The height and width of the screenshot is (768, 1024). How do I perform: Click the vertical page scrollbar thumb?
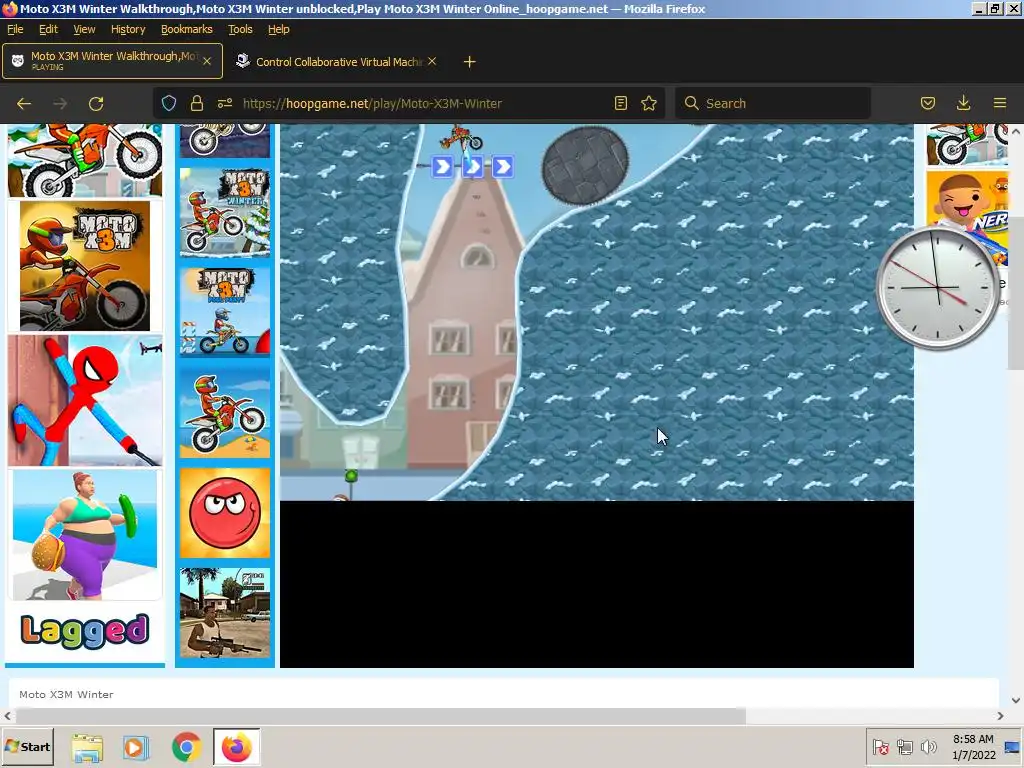click(1016, 292)
